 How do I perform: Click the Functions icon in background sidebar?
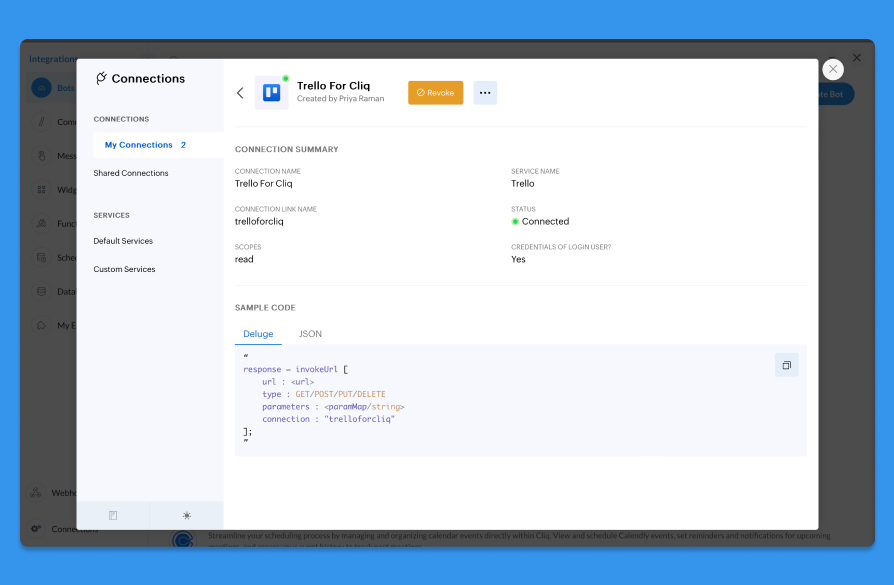pyautogui.click(x=42, y=224)
